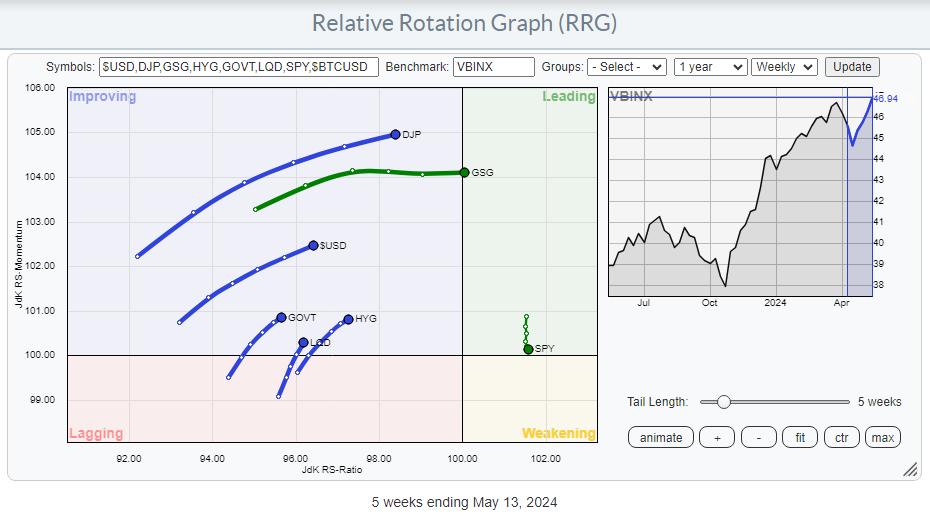Image resolution: width=930 pixels, height=516 pixels.
Task: Click the Symbols input field
Action: click(x=239, y=67)
